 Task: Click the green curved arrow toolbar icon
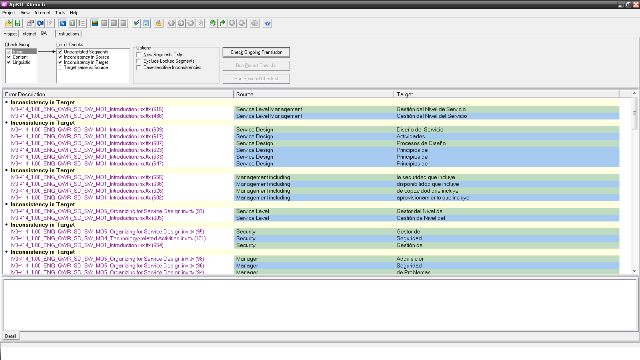tap(222, 23)
